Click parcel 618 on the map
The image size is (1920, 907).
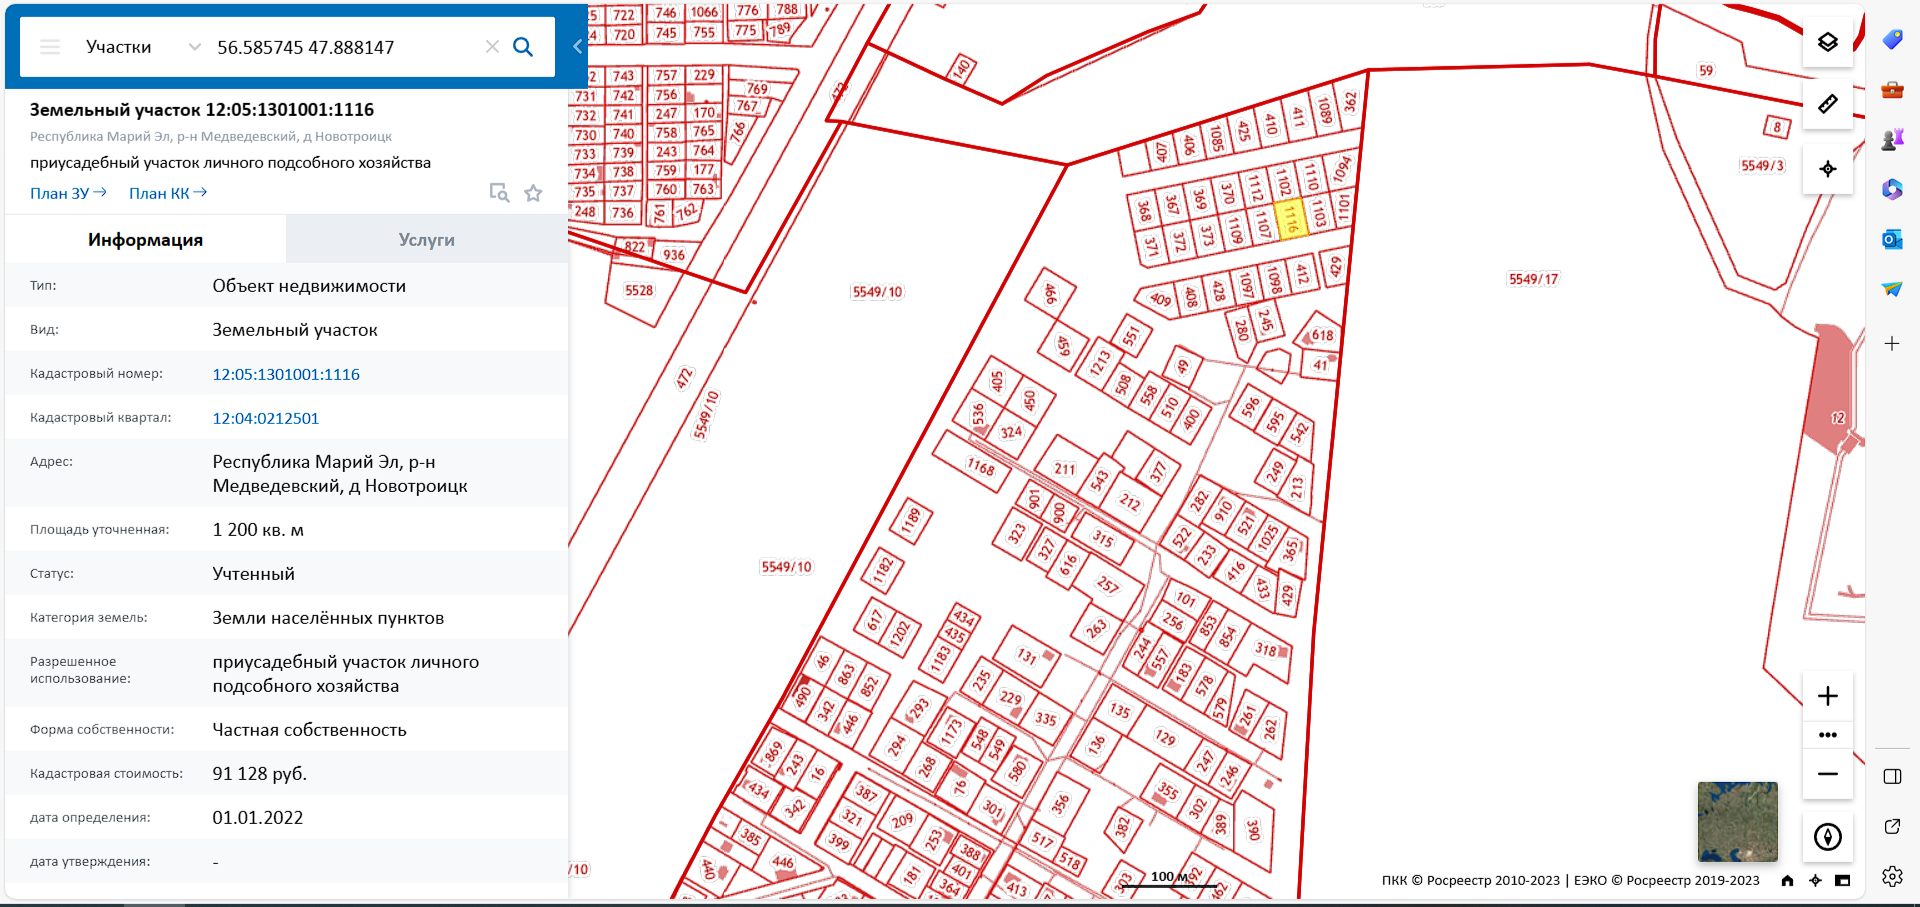point(1322,335)
